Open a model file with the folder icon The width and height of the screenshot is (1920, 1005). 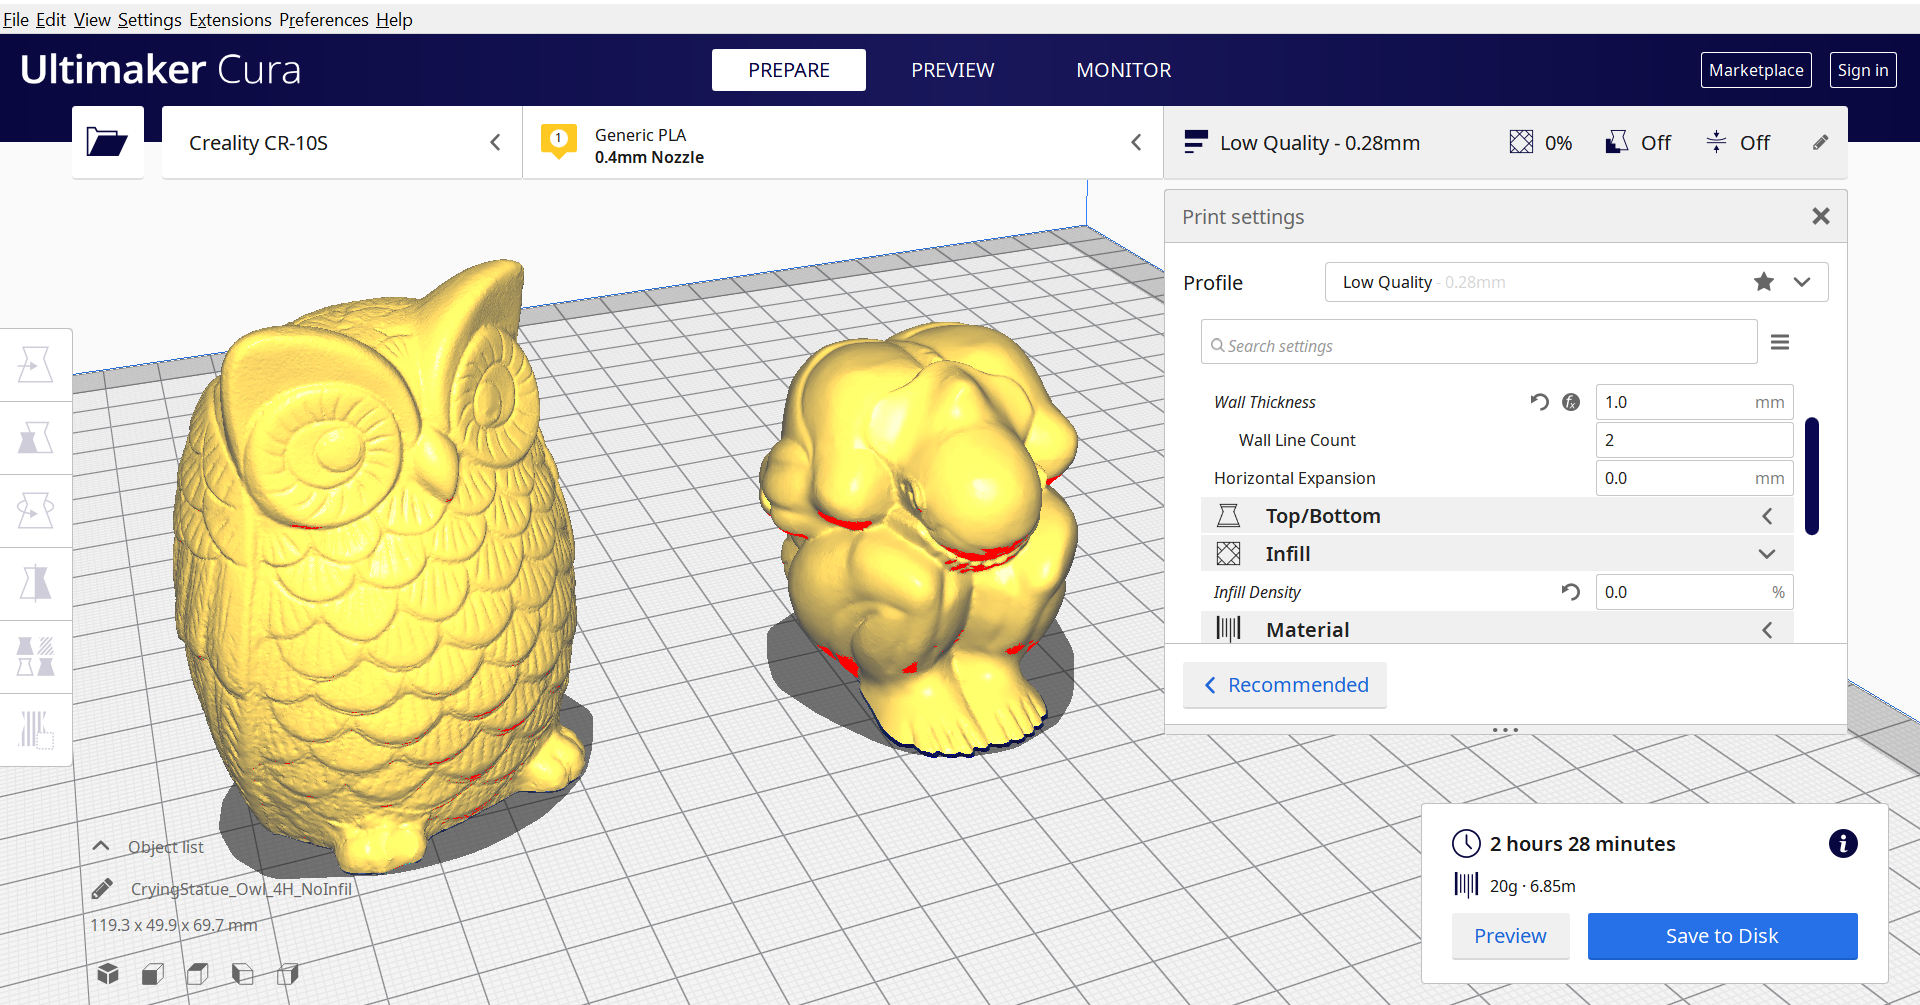point(107,142)
